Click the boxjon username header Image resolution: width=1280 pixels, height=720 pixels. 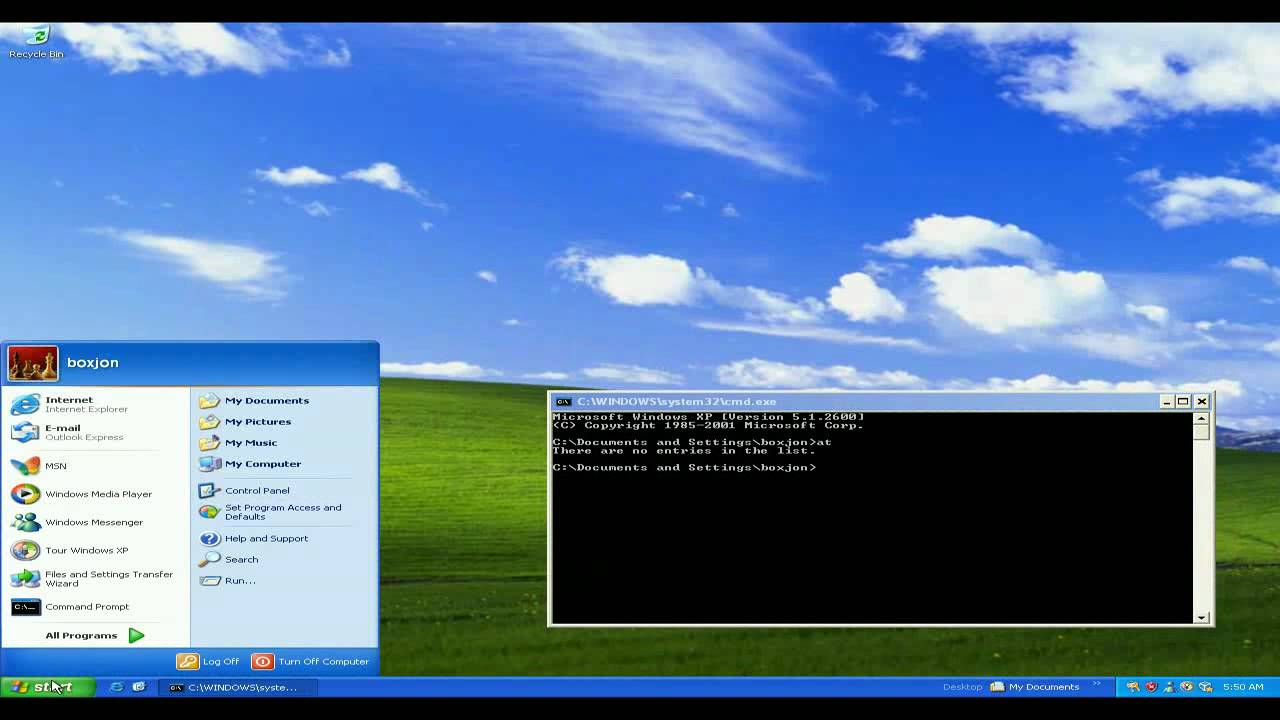(x=93, y=363)
